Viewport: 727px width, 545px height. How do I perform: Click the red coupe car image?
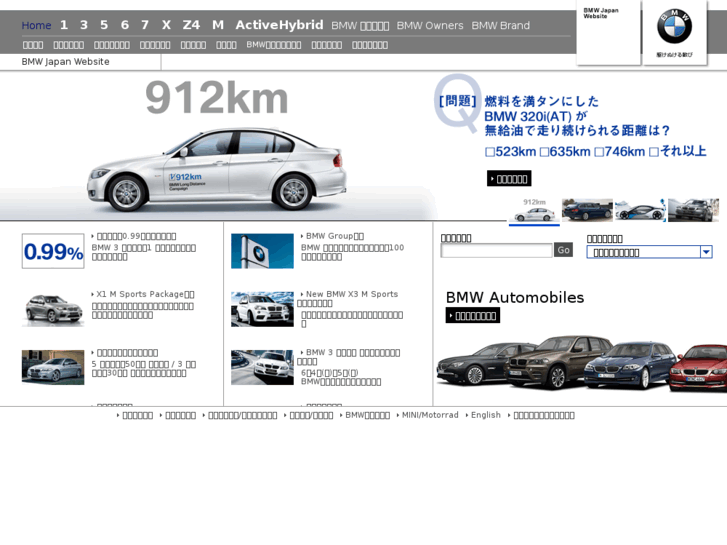pyautogui.click(x=700, y=369)
